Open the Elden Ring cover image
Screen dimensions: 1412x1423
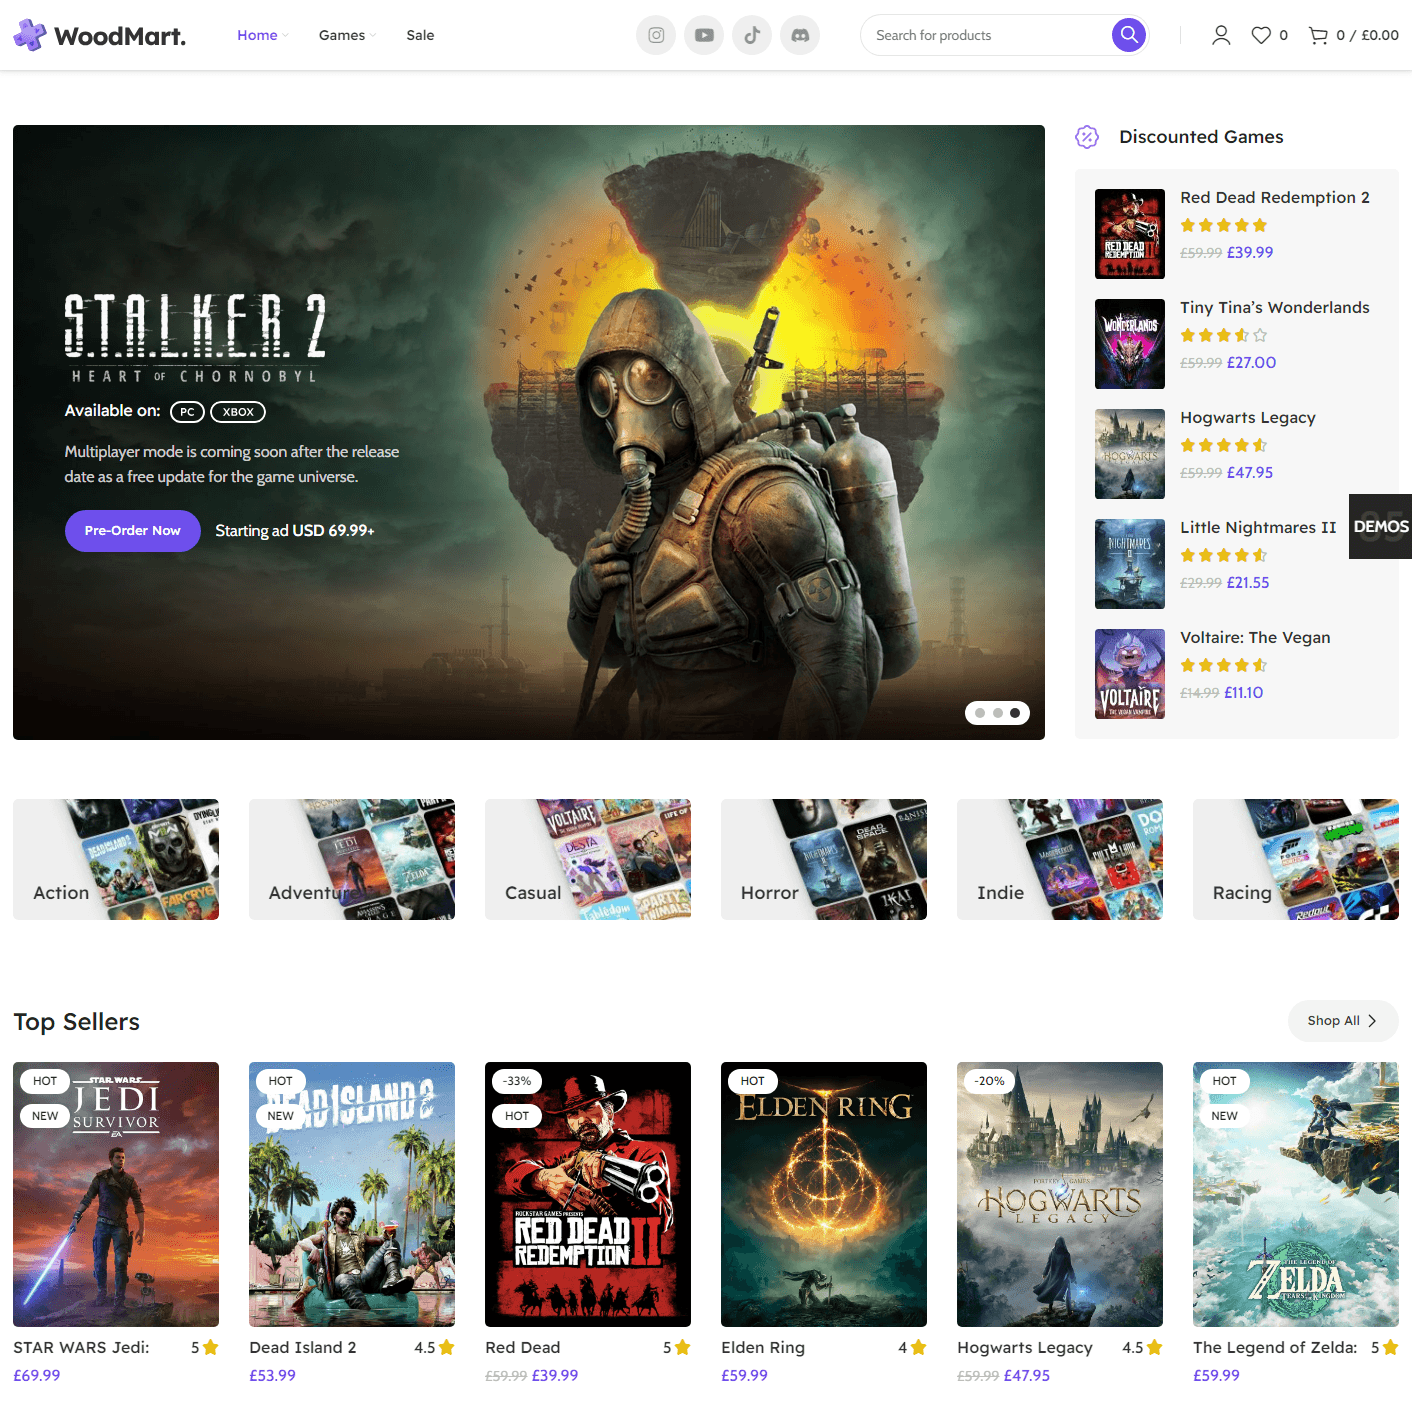[x=824, y=1194]
